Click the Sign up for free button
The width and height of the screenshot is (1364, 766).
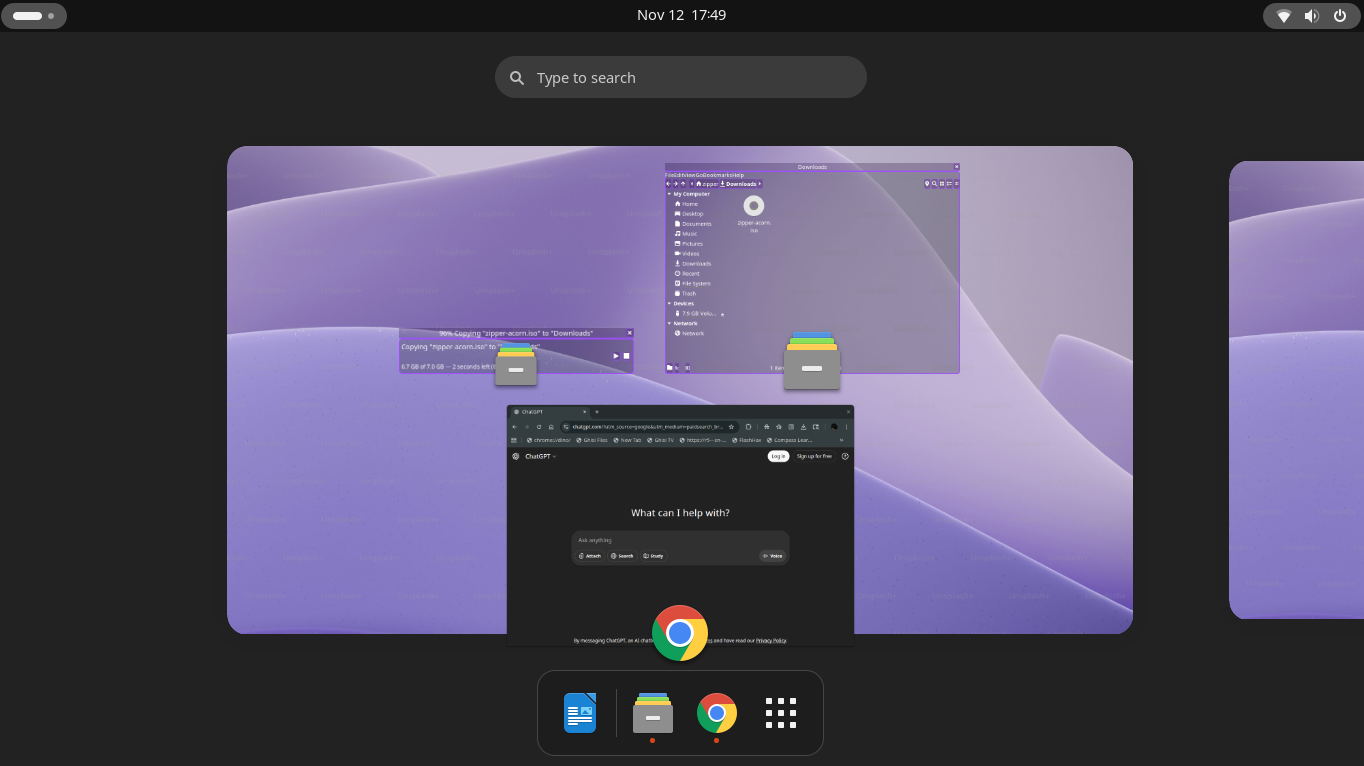pos(814,456)
